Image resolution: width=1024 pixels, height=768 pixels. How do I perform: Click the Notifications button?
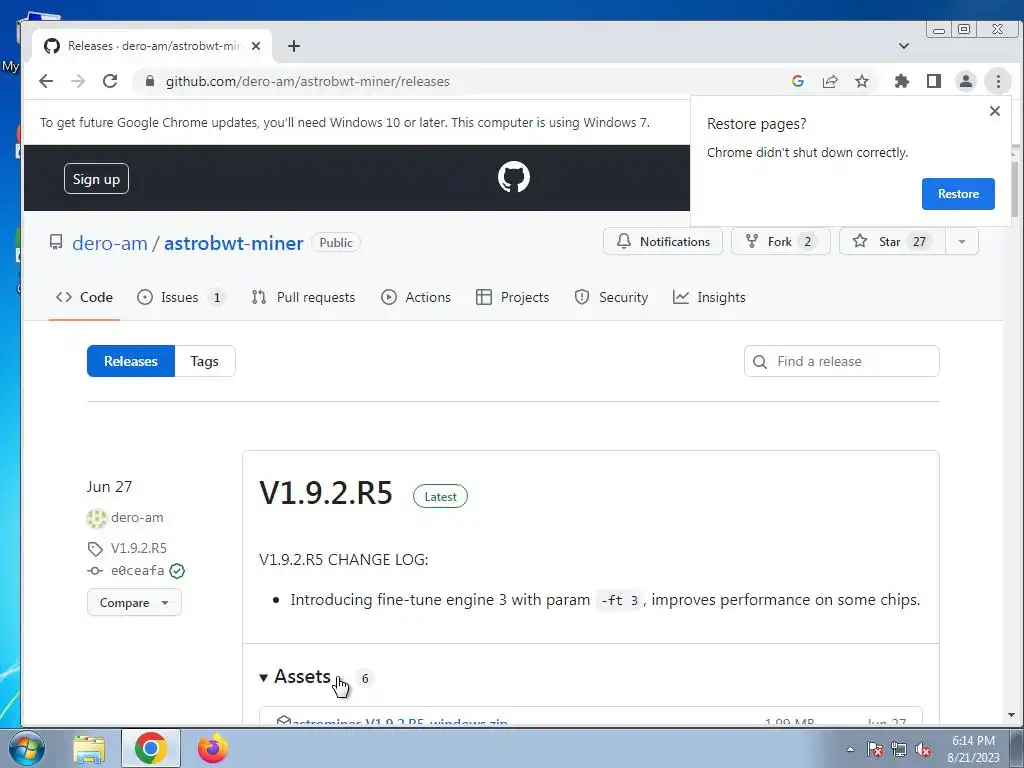coord(663,242)
